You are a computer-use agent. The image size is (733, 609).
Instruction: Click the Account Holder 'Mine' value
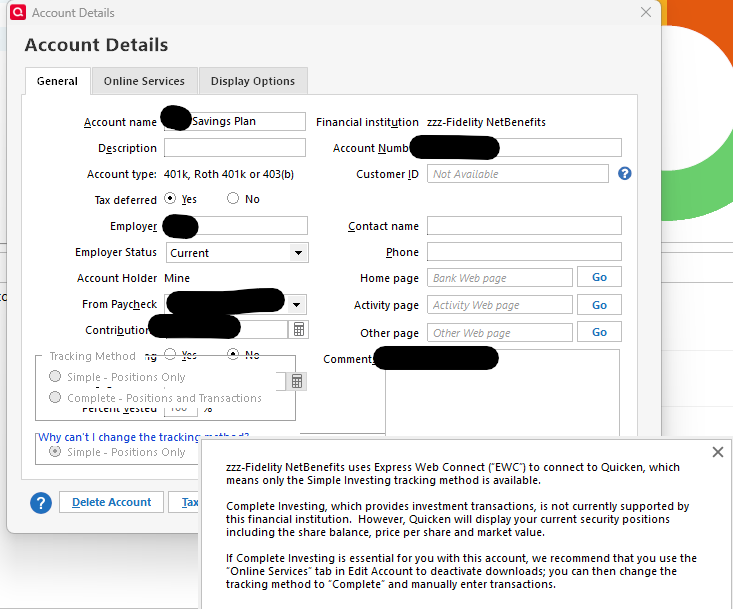(x=177, y=278)
